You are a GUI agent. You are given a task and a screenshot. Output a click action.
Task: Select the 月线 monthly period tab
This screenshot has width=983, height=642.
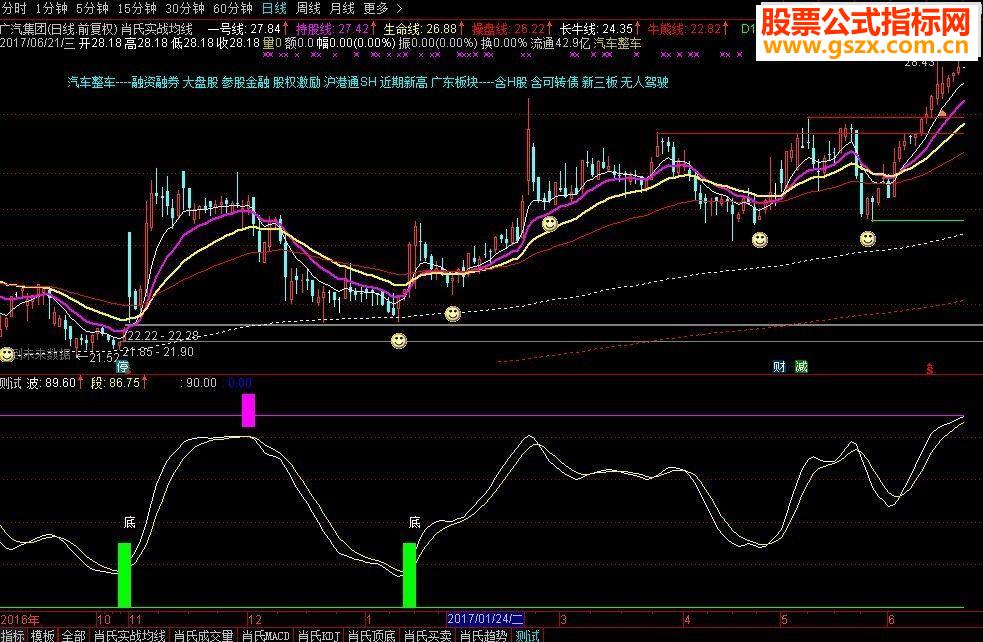click(x=342, y=8)
